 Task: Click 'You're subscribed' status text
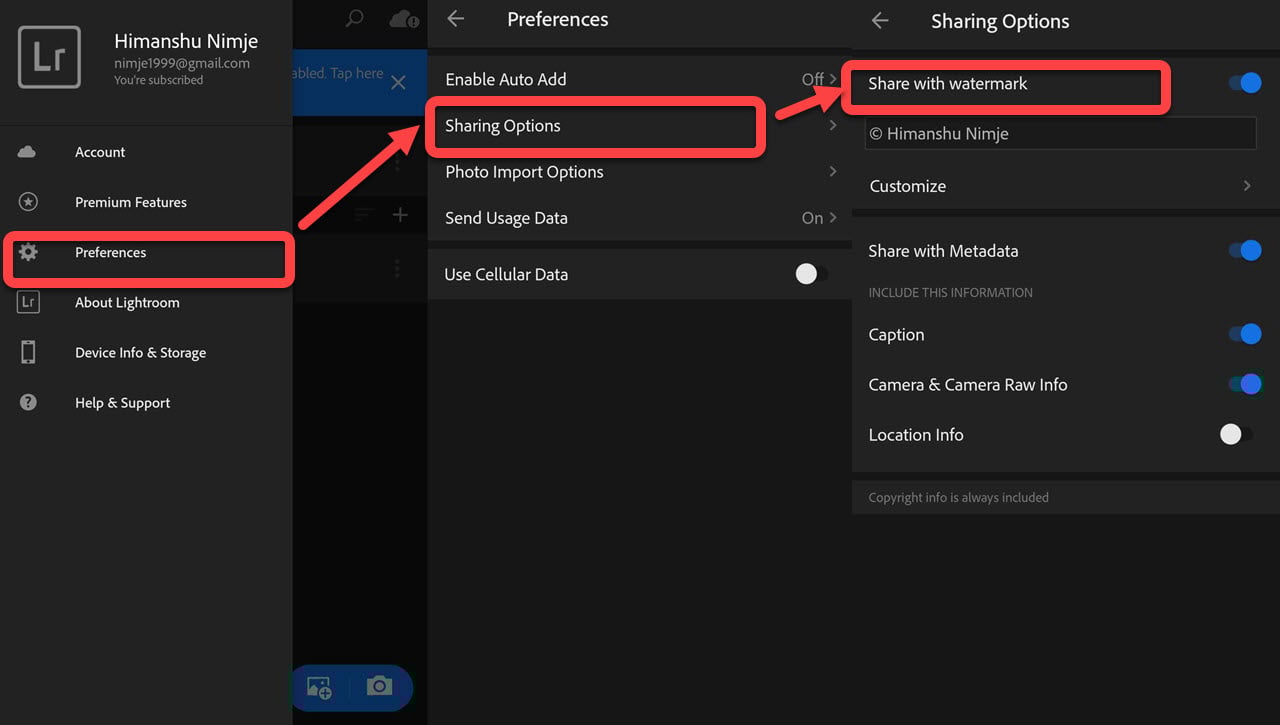pos(158,80)
